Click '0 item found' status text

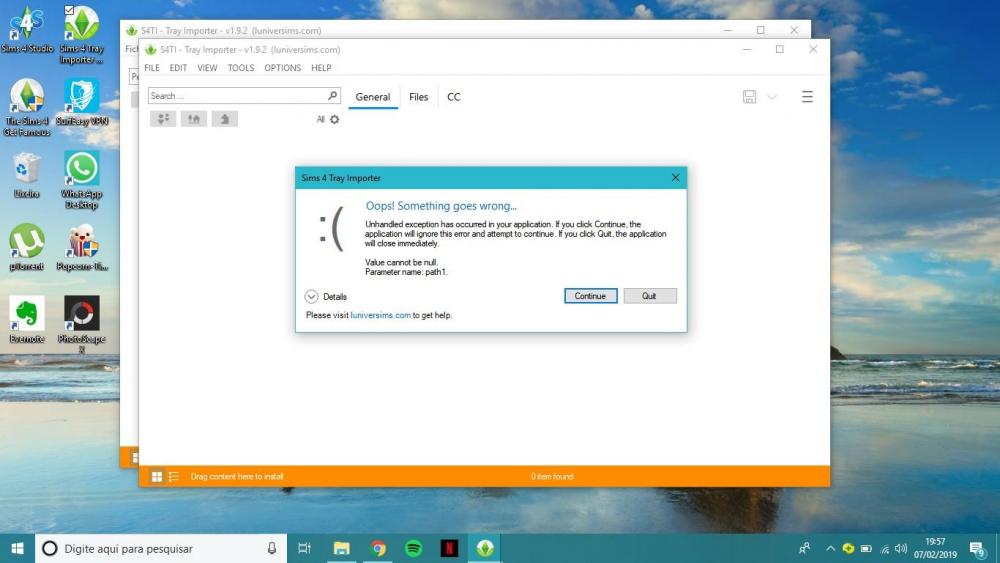click(x=552, y=476)
